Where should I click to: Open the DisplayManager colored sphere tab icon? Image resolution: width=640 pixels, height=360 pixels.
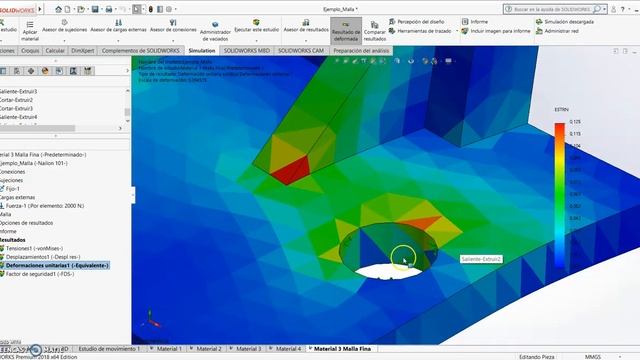click(45, 71)
